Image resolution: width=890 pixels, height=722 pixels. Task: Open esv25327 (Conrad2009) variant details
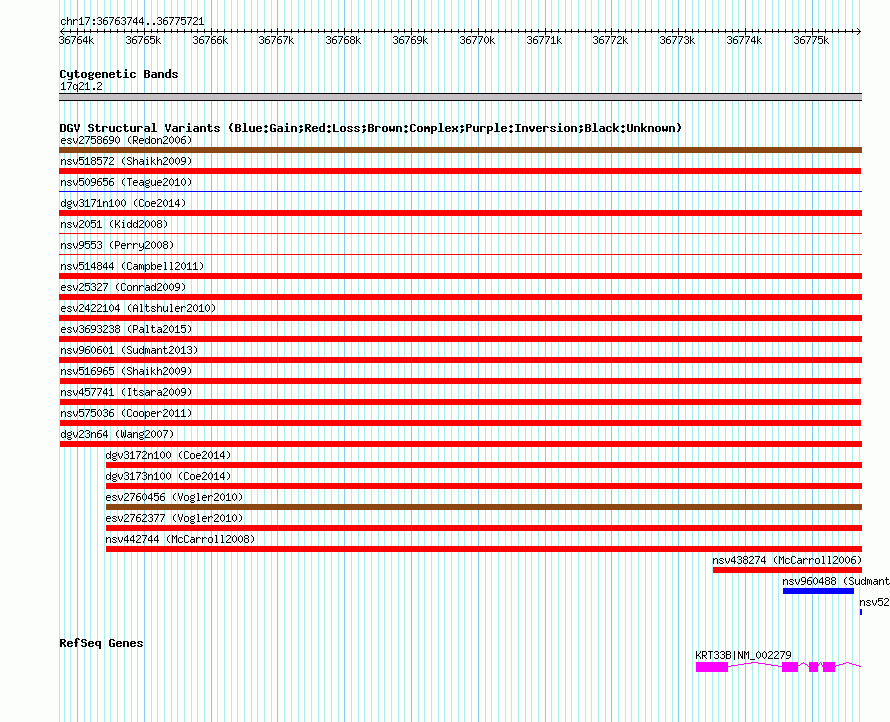(x=123, y=287)
